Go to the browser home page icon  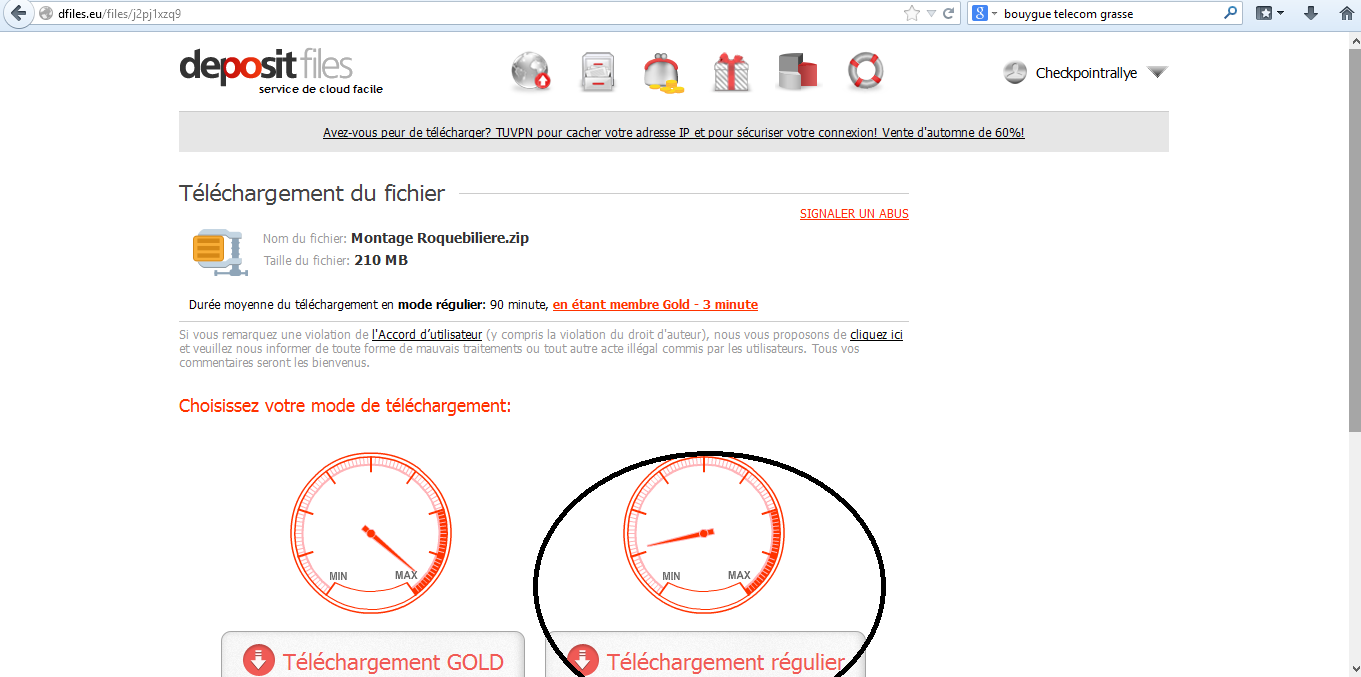point(1346,14)
